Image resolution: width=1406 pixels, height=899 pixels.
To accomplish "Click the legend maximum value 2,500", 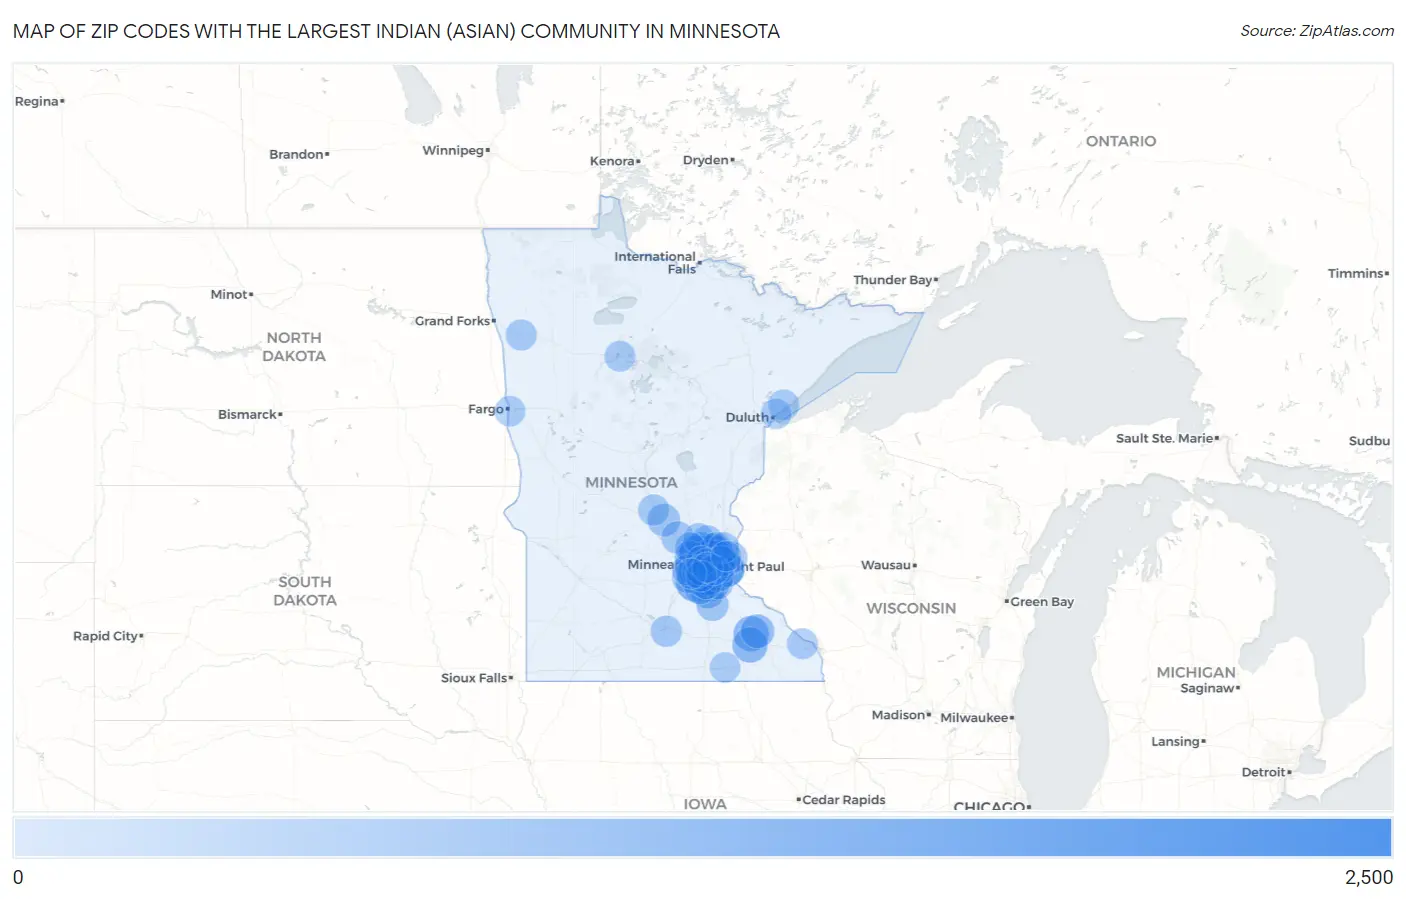I will coord(1369,878).
